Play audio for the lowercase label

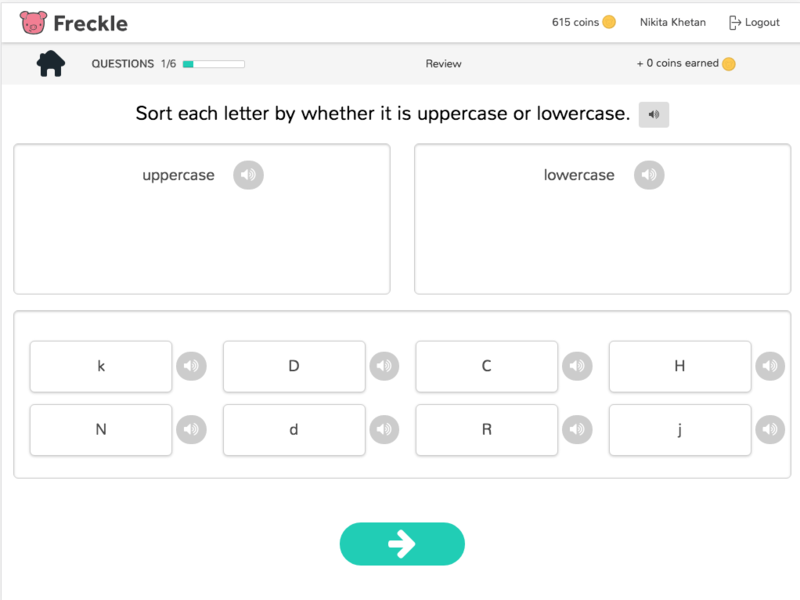coord(649,175)
